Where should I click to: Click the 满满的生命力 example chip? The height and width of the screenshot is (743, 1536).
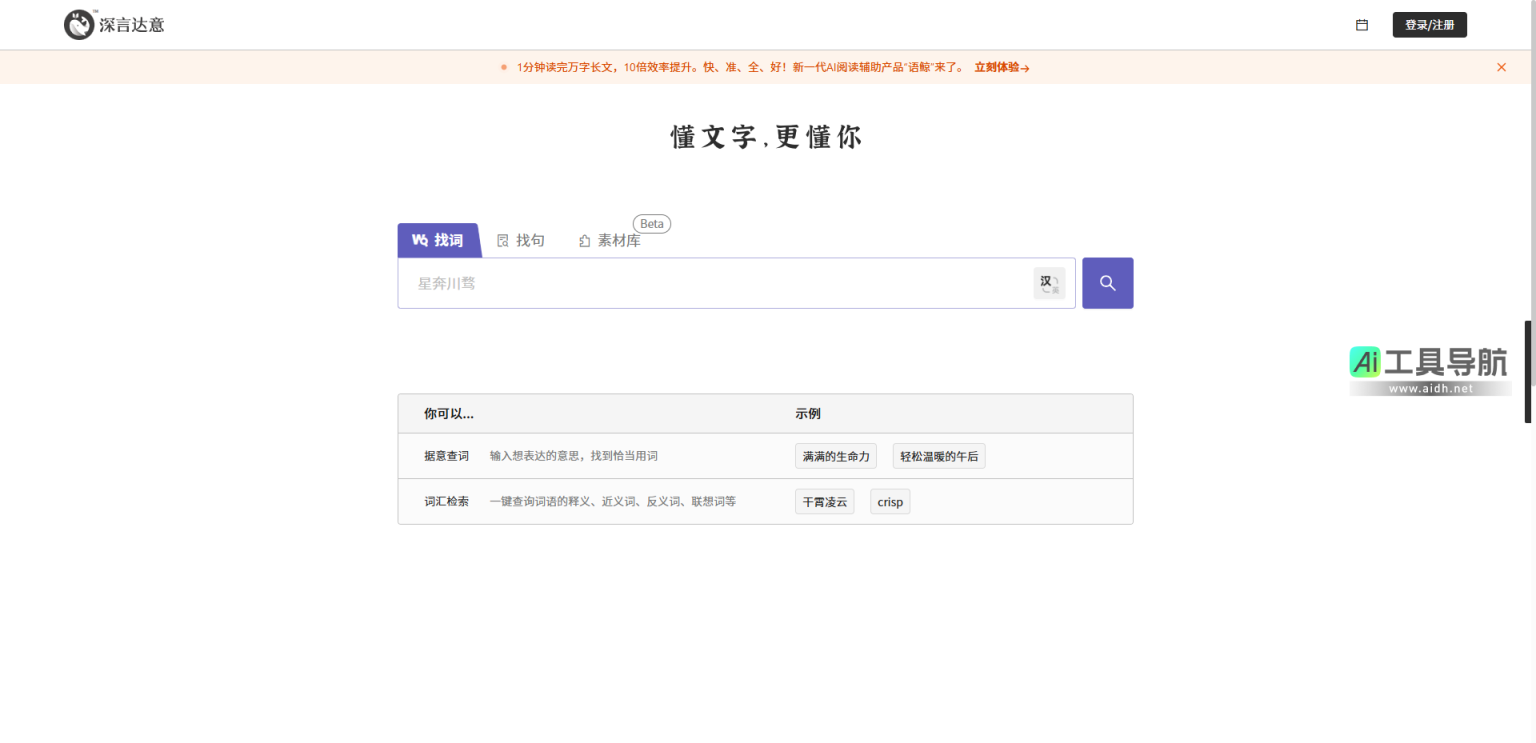click(x=836, y=456)
